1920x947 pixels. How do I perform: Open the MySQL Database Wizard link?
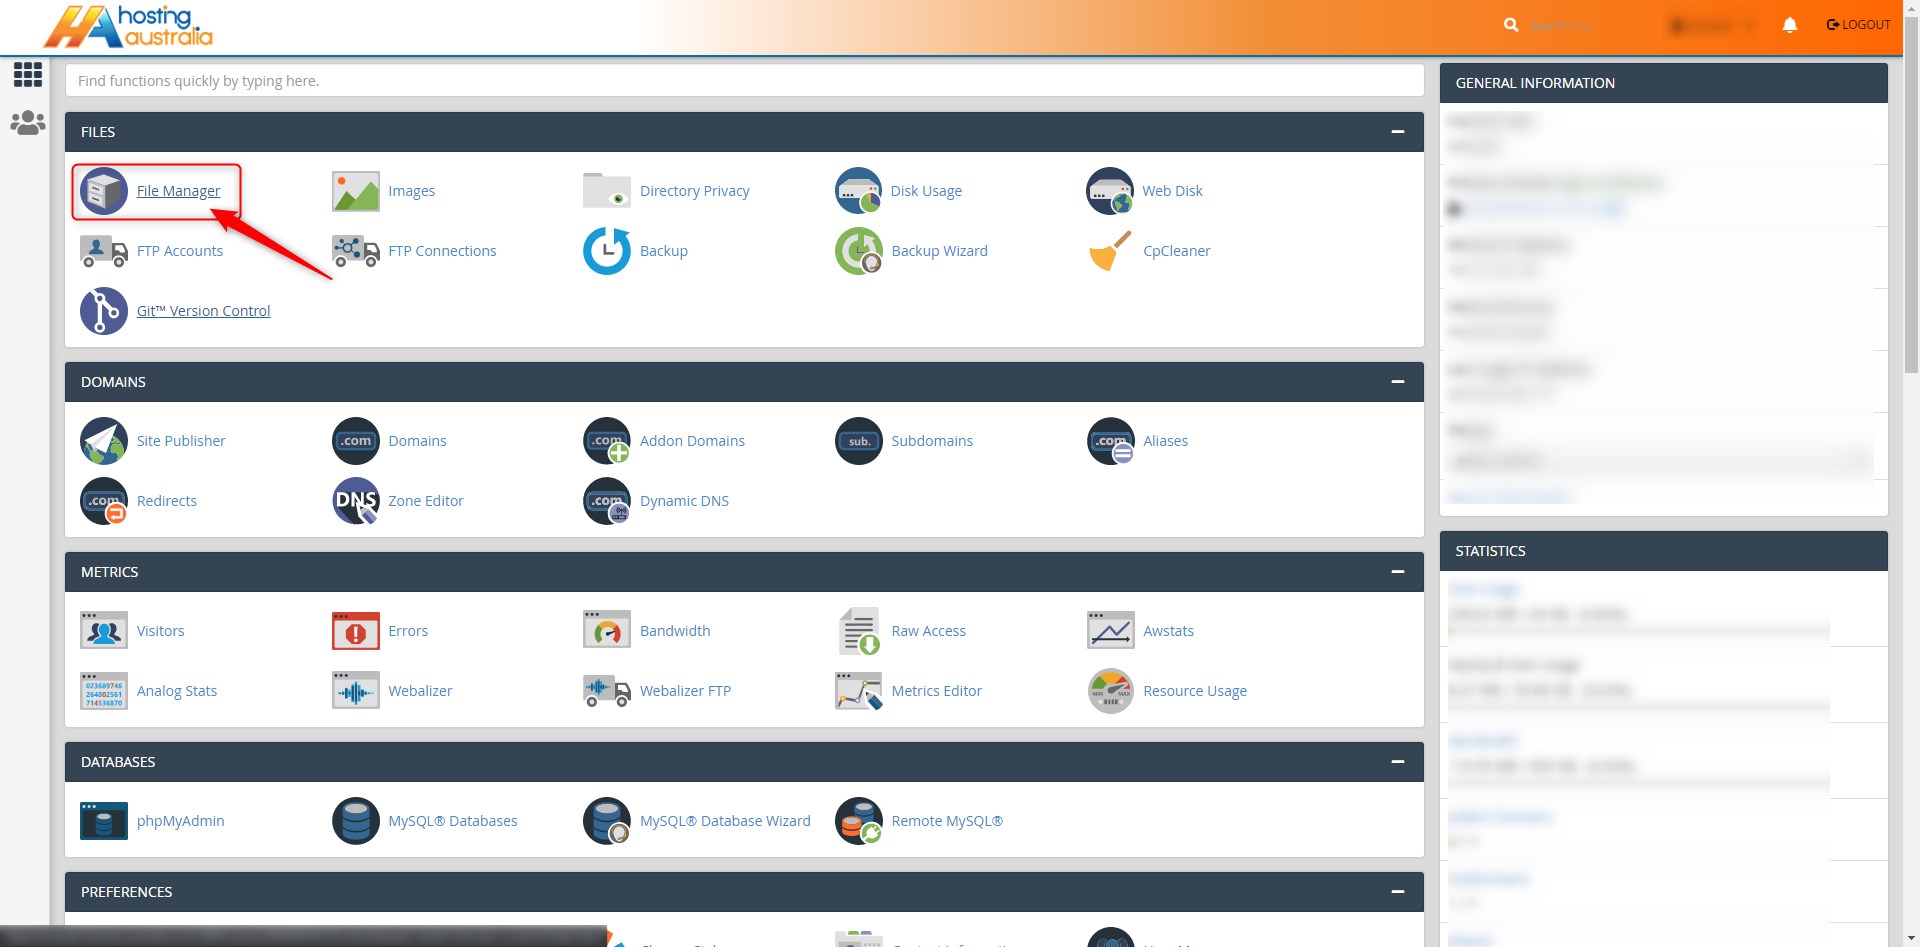coord(724,821)
